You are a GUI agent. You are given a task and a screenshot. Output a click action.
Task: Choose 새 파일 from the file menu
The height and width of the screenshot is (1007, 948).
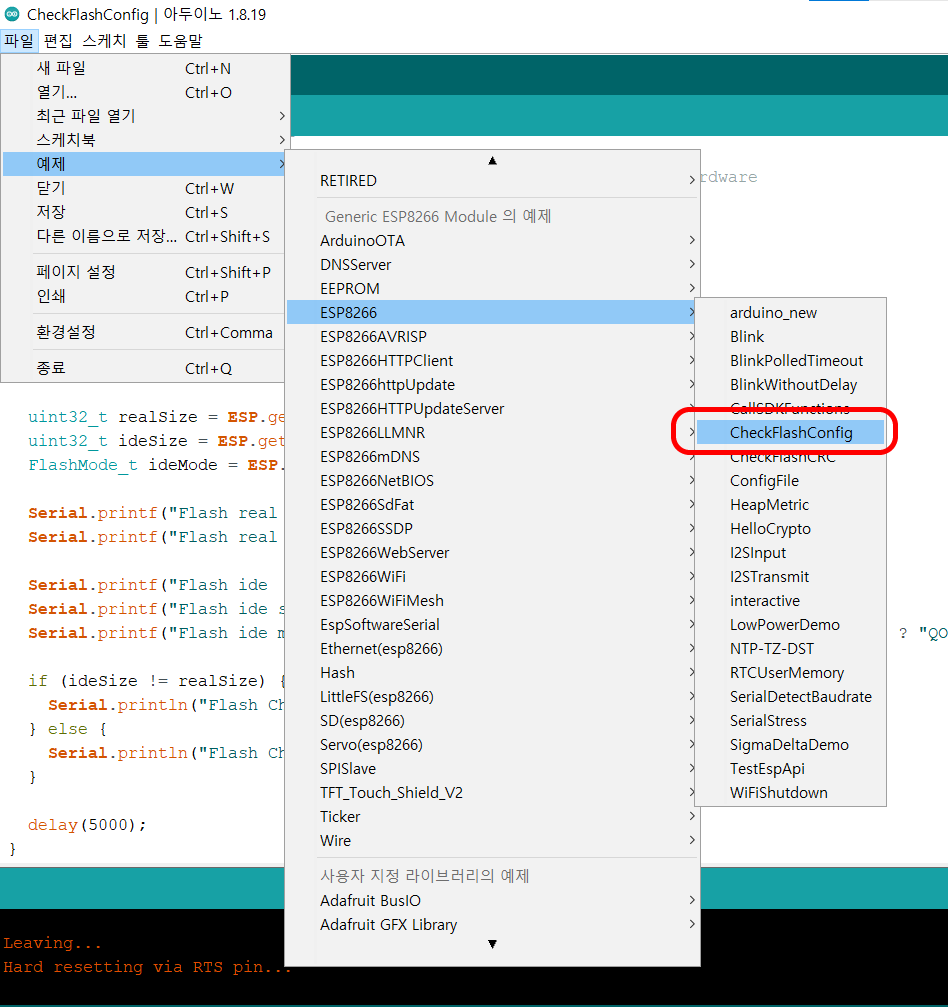[145, 68]
